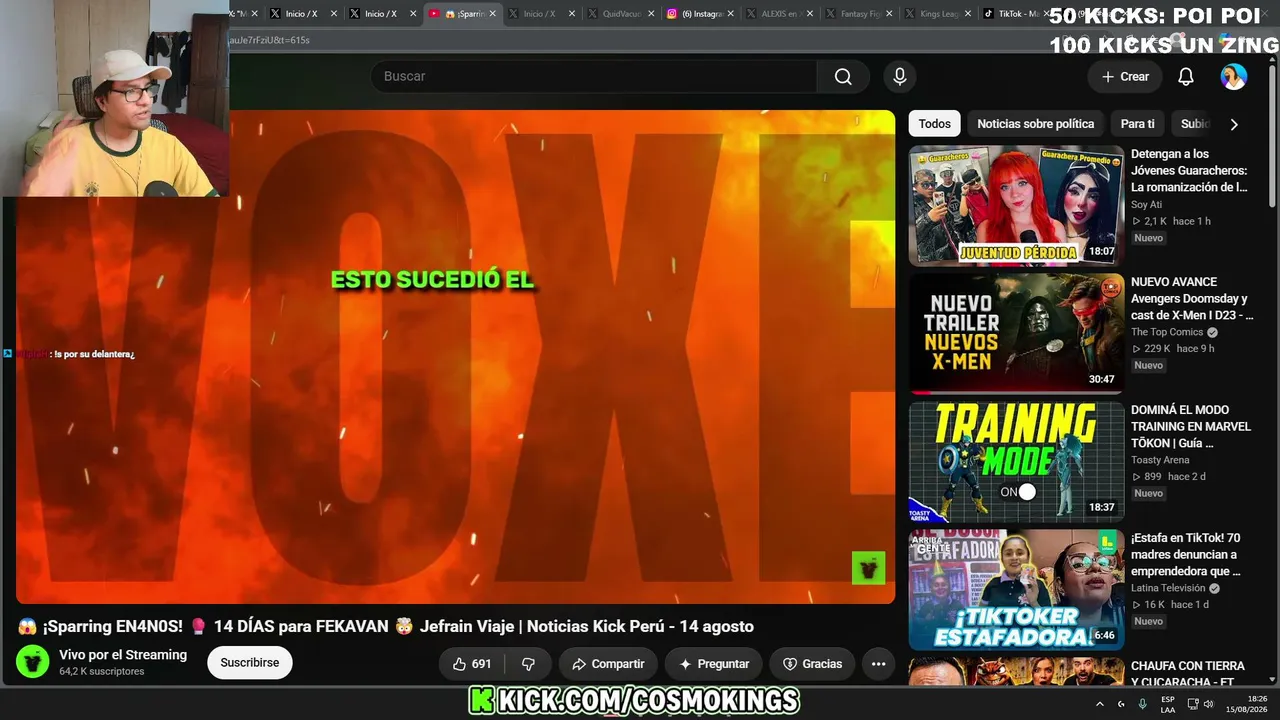This screenshot has width=1280, height=720.
Task: Click the Toasty Arena channel name
Action: 1160,461
